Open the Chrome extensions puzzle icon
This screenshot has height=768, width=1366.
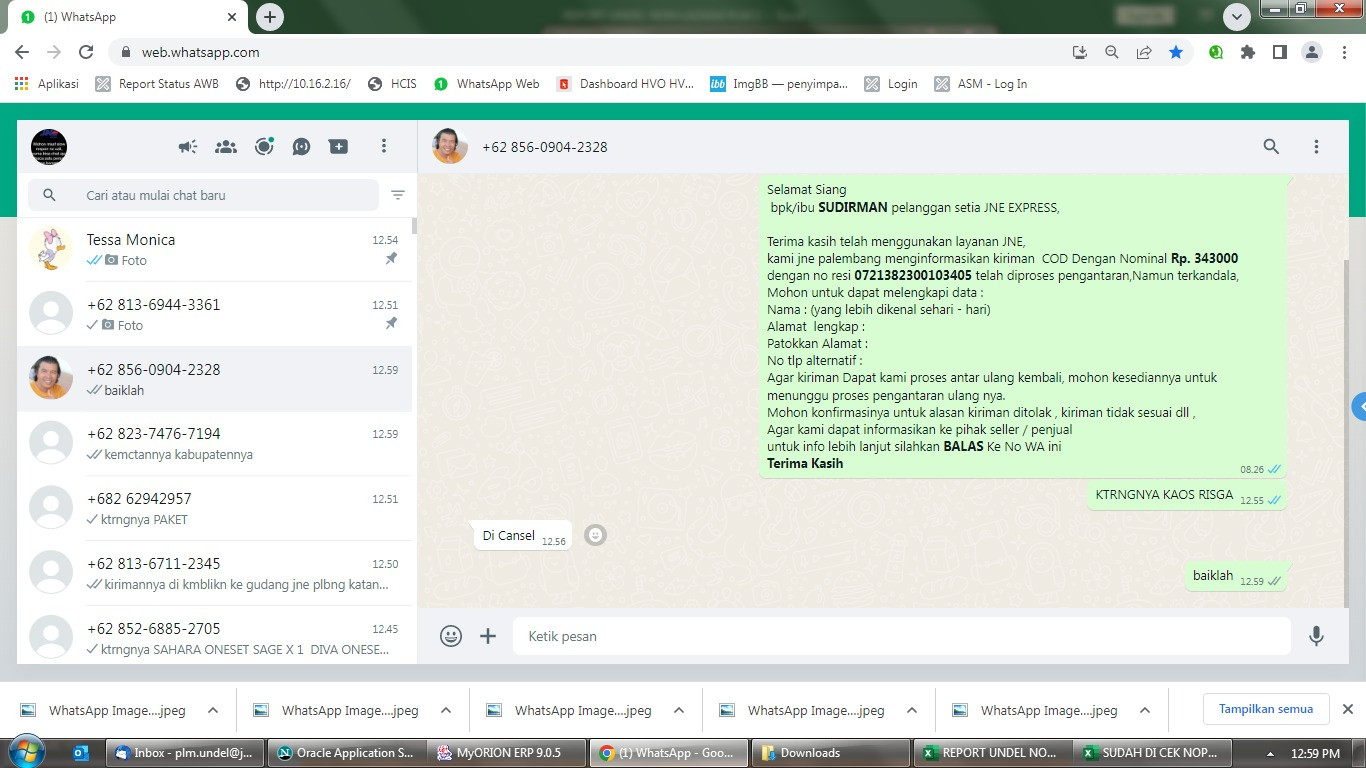click(1247, 52)
